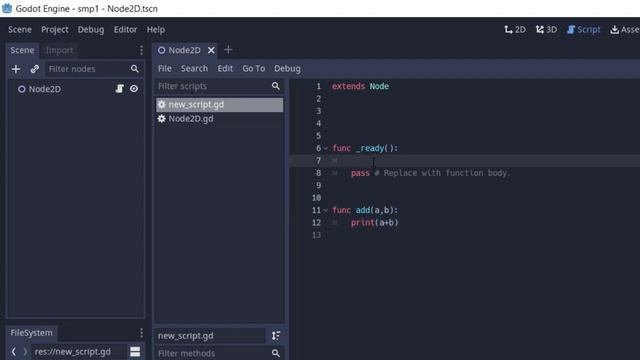Click 'print(a+b)' on line 12
This screenshot has width=640, height=360.
[374, 222]
